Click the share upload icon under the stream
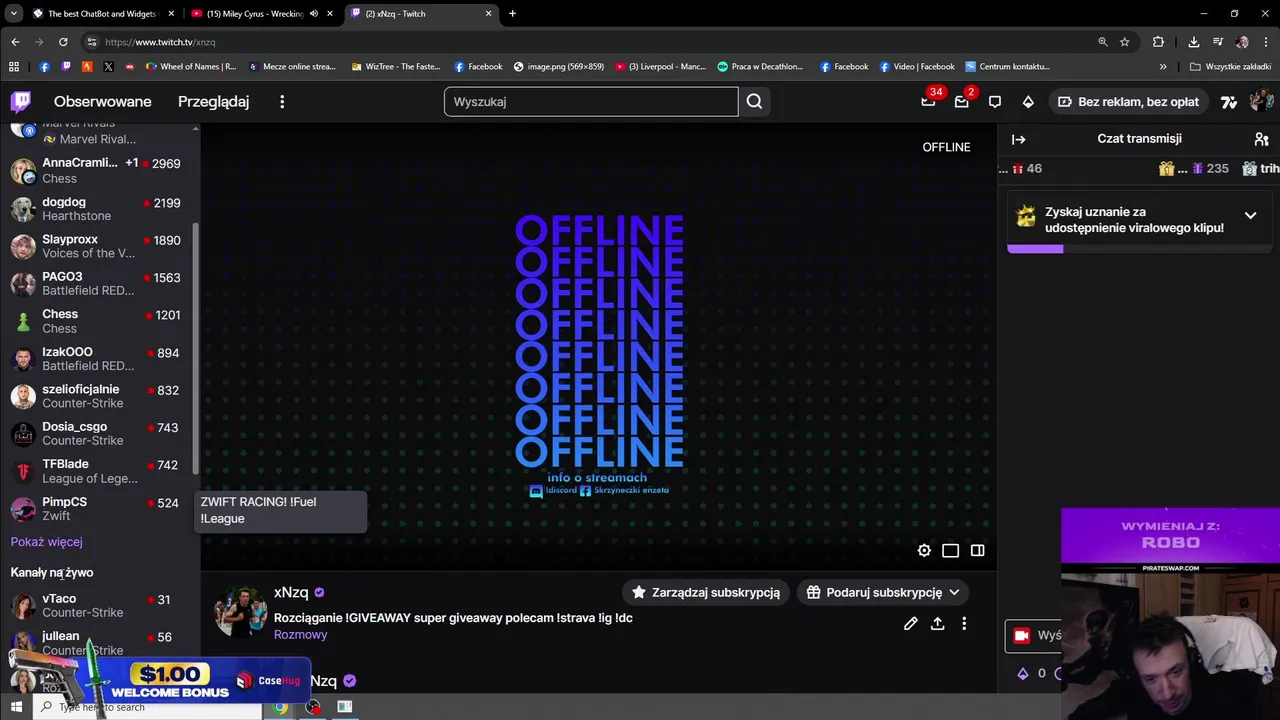The width and height of the screenshot is (1280, 720). [937, 623]
